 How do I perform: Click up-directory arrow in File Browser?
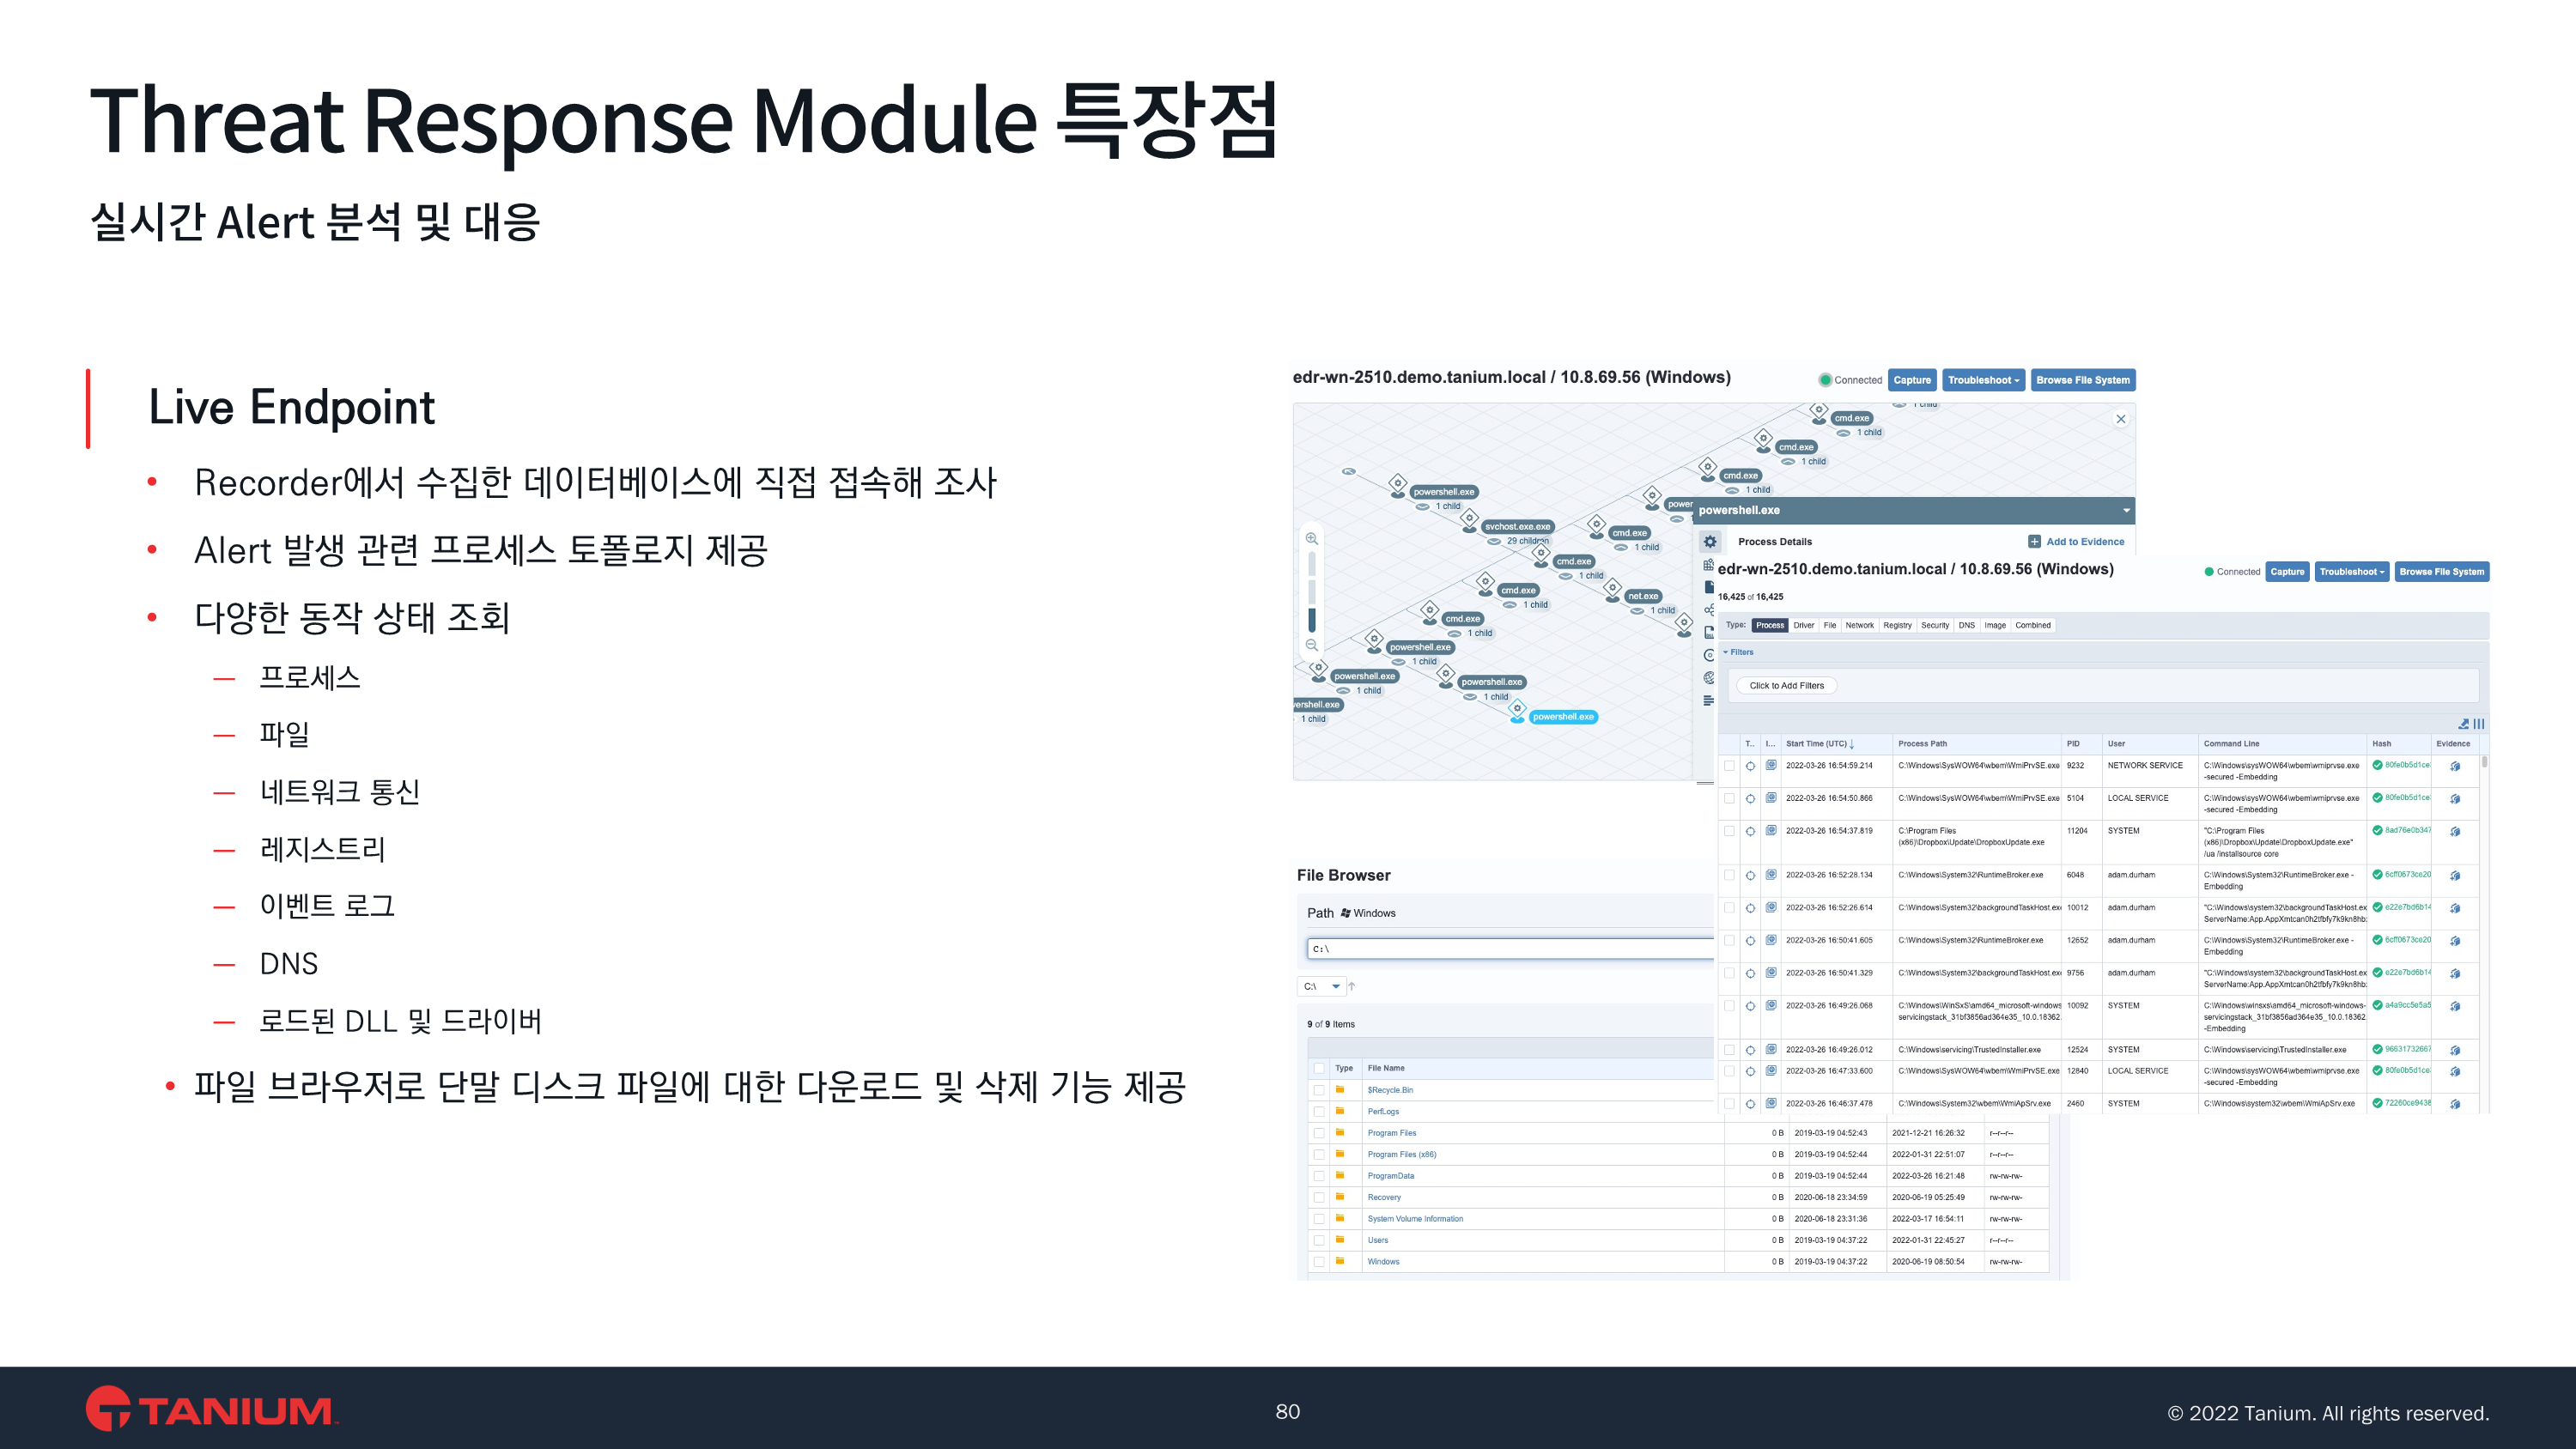[1351, 987]
